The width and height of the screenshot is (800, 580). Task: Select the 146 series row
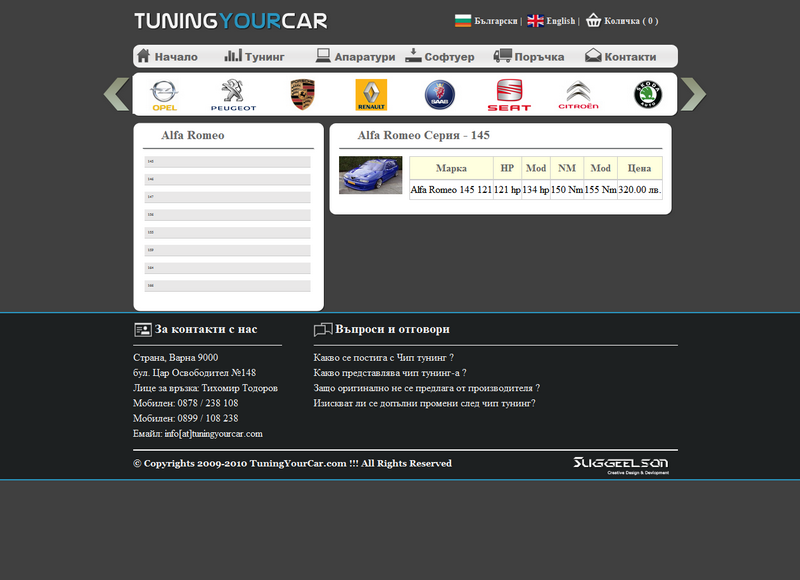pyautogui.click(x=228, y=180)
